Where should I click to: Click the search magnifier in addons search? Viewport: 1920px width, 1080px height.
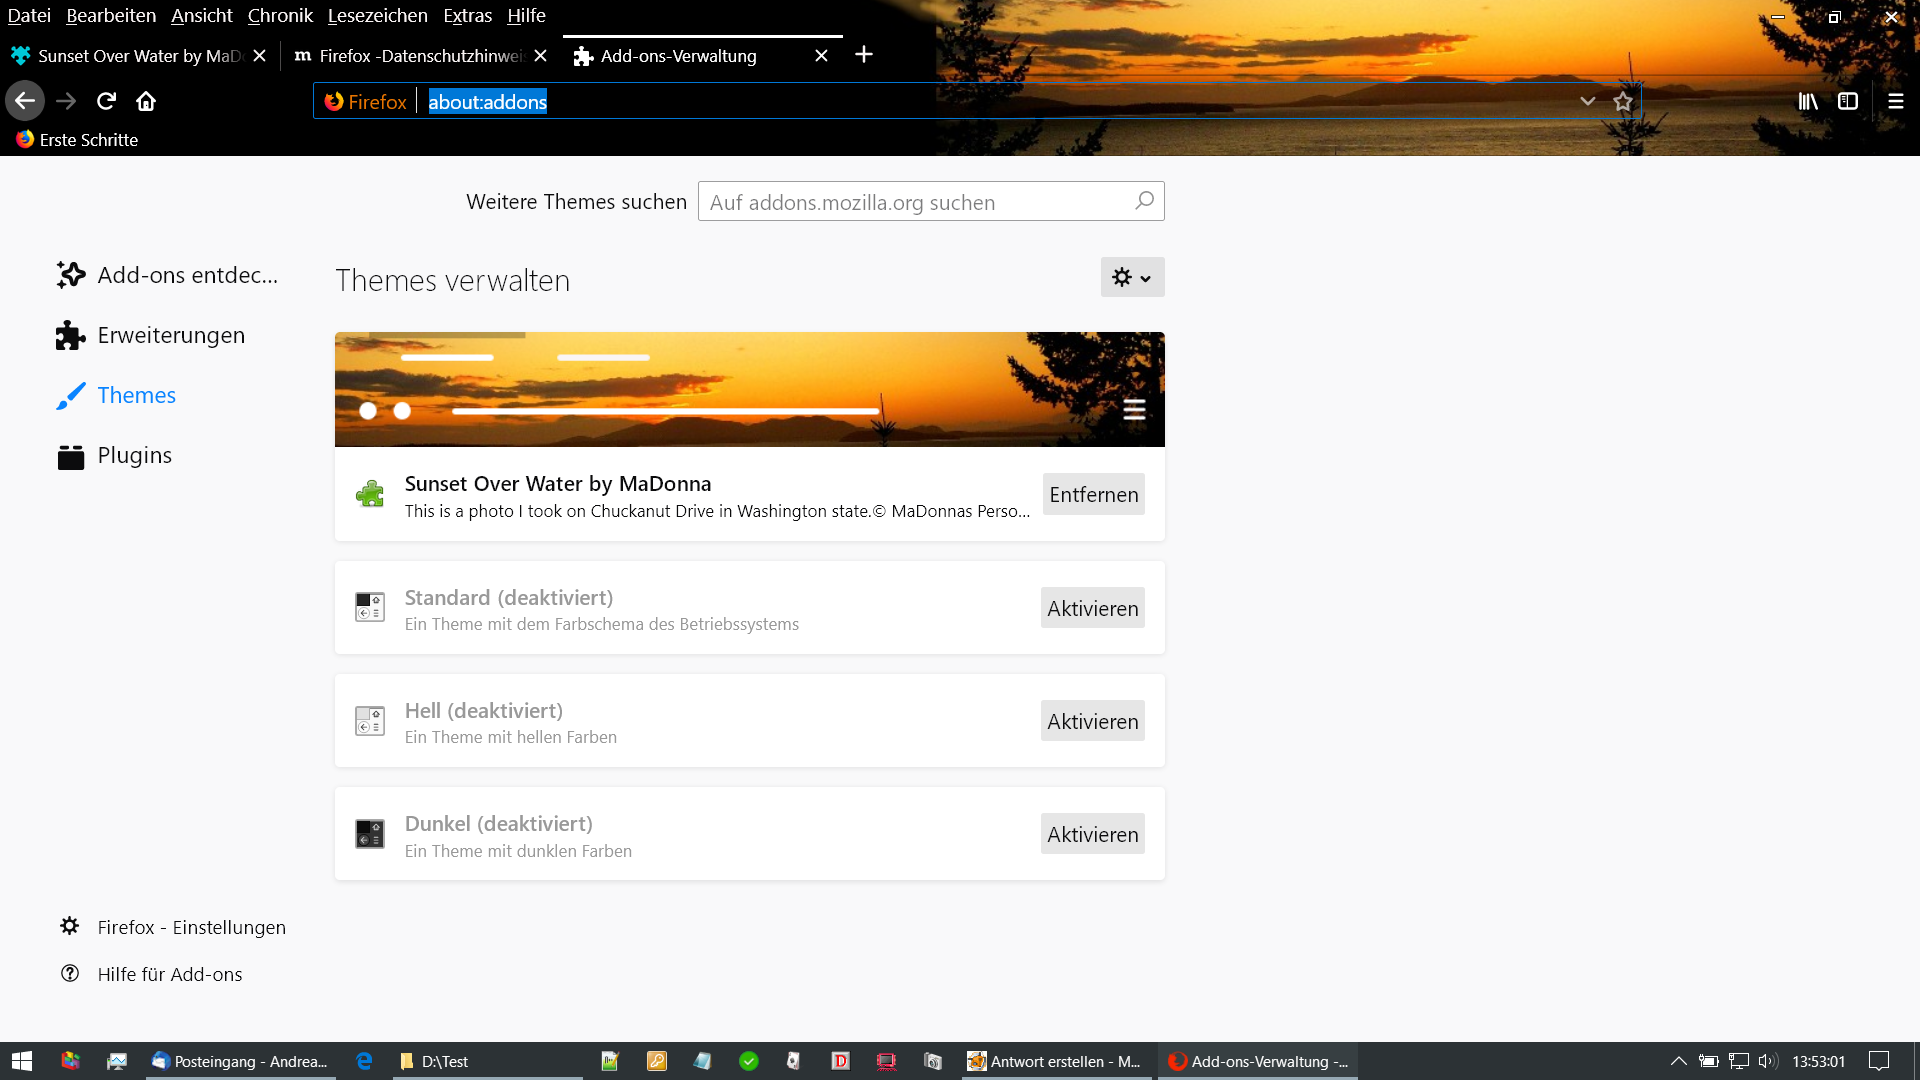tap(1144, 201)
